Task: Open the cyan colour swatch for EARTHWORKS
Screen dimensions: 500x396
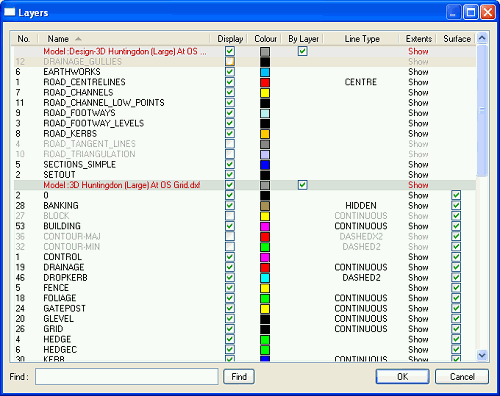Action: 265,72
